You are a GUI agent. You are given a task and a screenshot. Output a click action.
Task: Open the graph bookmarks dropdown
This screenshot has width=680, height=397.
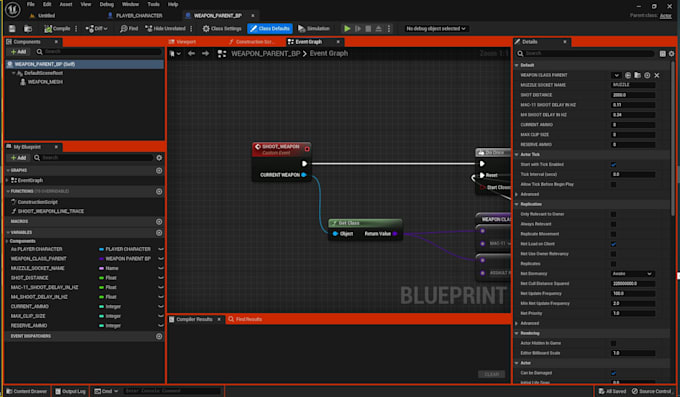[175, 54]
